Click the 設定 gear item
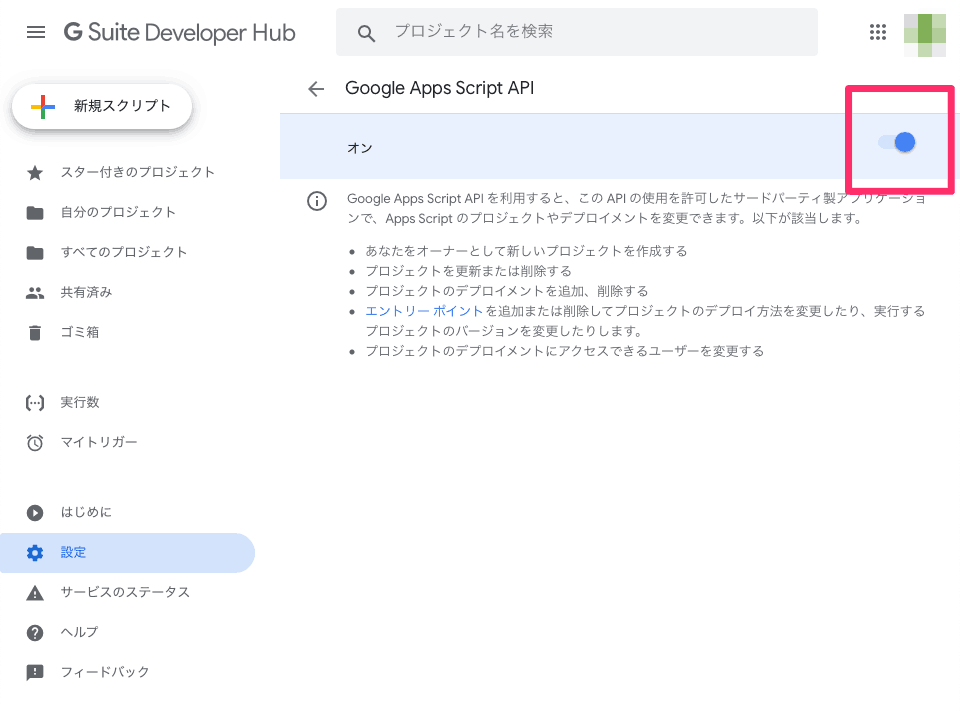 point(73,552)
